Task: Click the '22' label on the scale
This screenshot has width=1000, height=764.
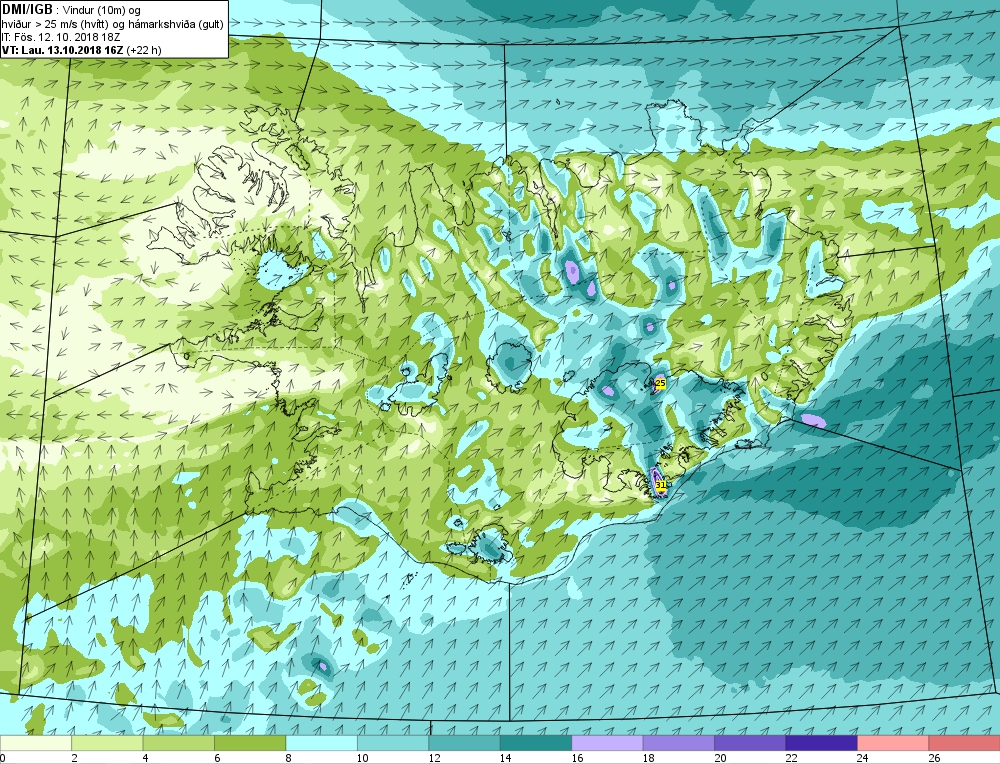Action: tap(791, 758)
